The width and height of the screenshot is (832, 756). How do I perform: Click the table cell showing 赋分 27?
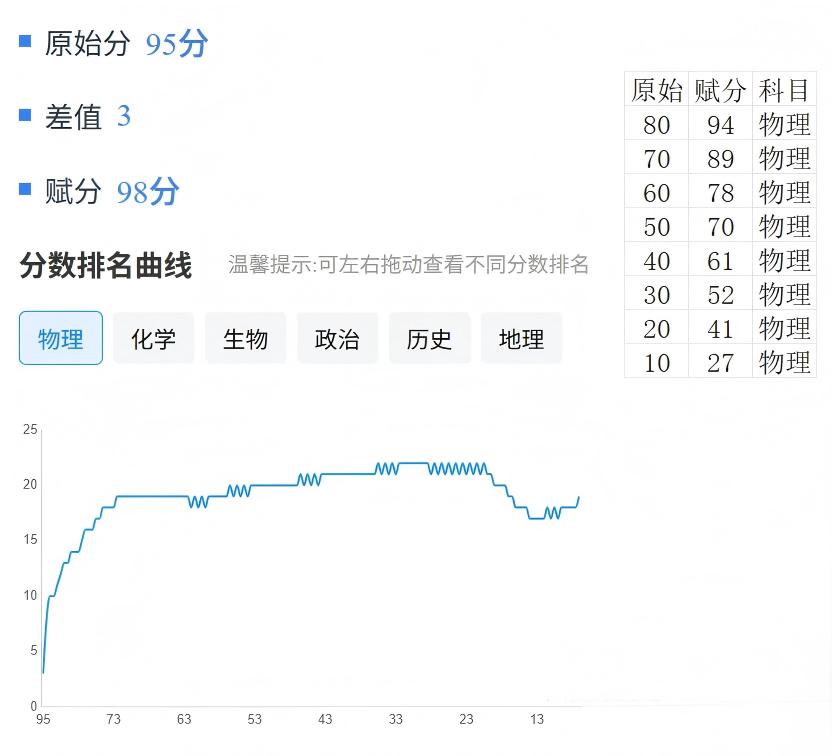pyautogui.click(x=720, y=363)
